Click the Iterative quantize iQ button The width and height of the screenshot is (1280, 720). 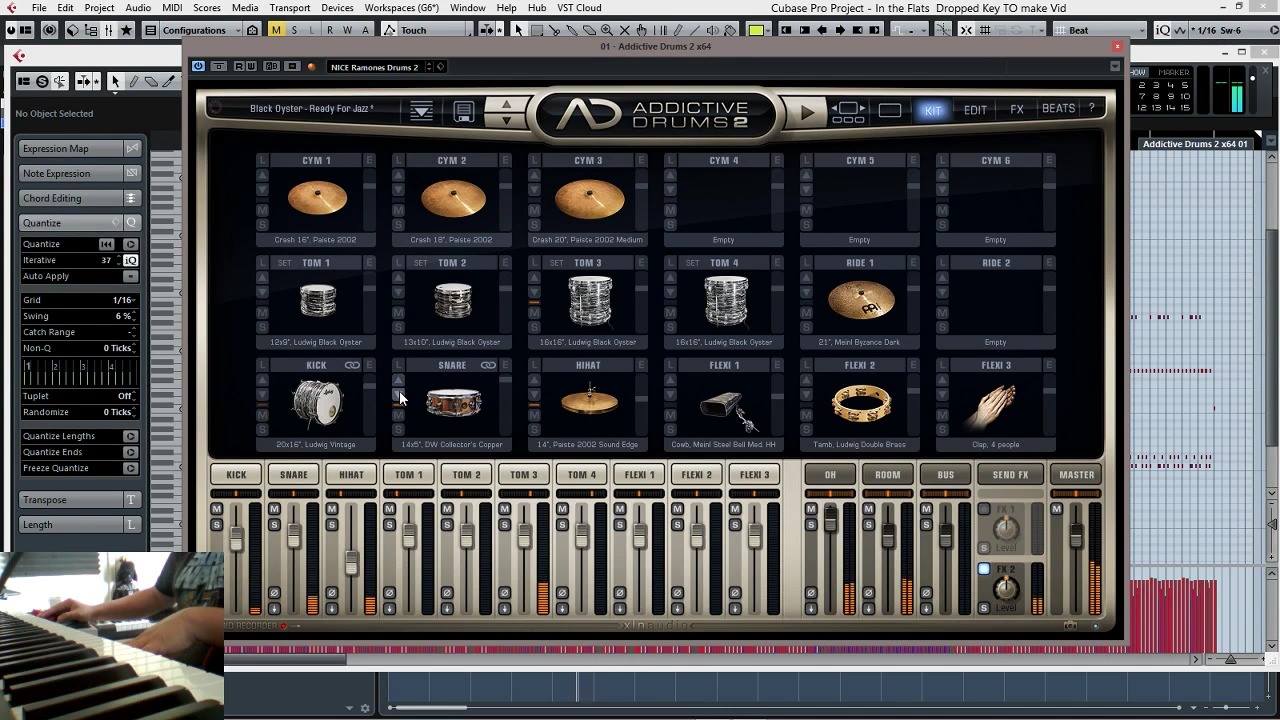coord(130,260)
